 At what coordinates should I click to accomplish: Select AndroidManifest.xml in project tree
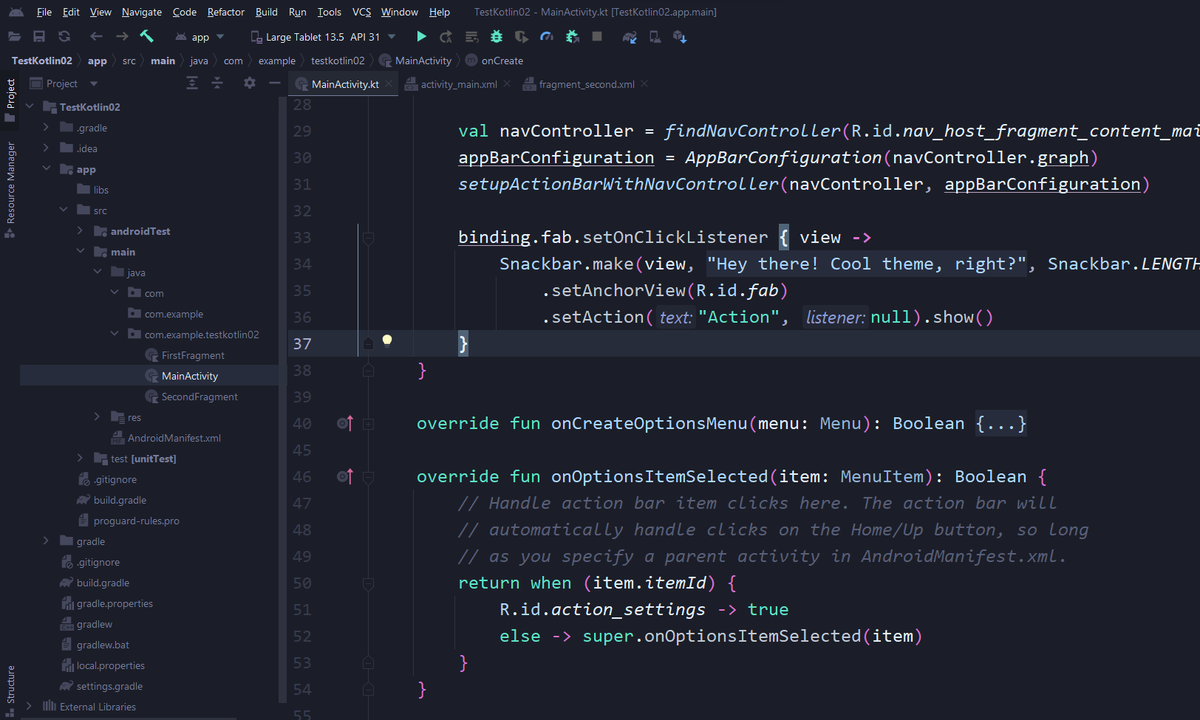pyautogui.click(x=174, y=438)
